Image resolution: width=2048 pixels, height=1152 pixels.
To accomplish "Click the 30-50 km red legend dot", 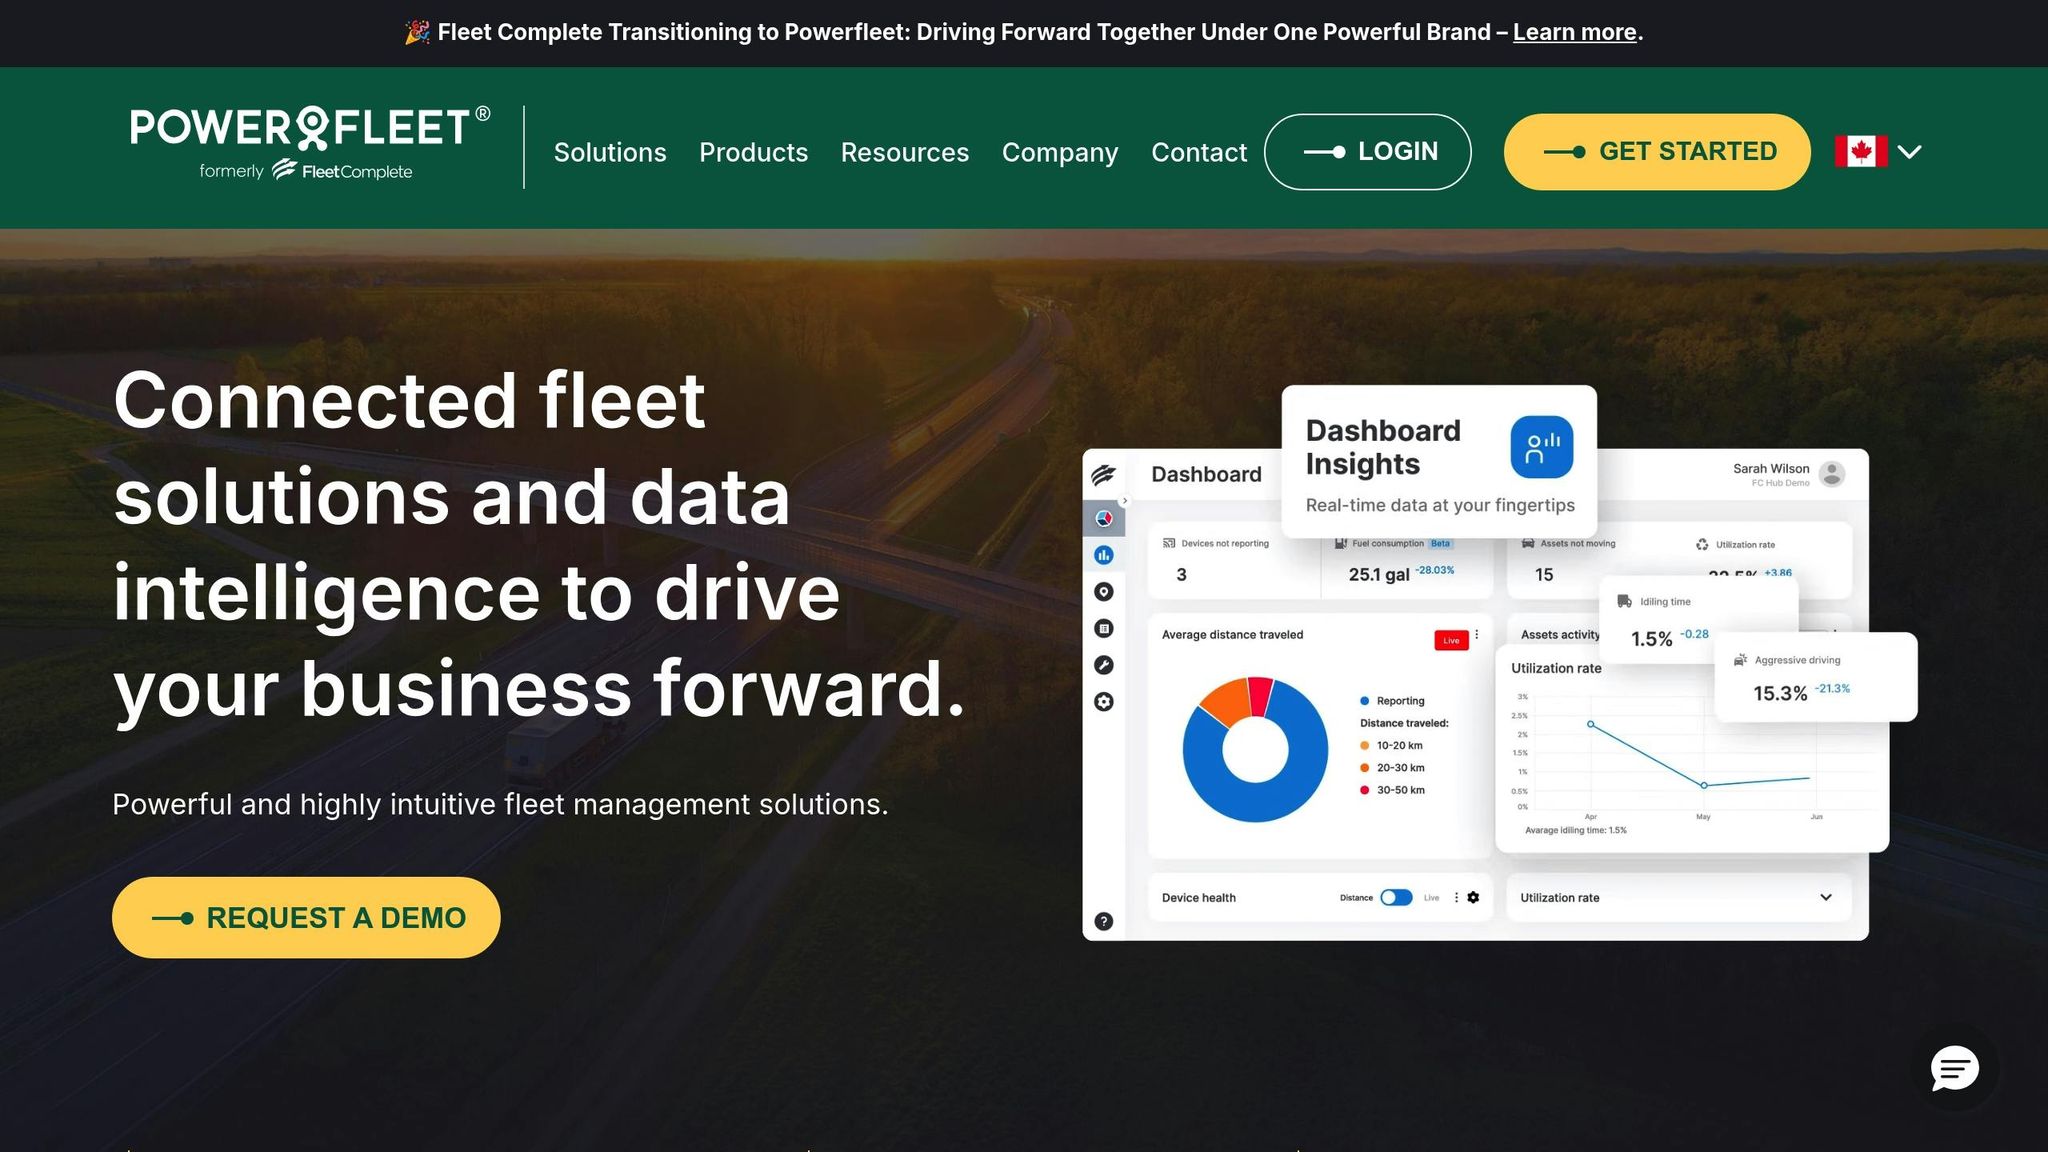I will (x=1364, y=790).
